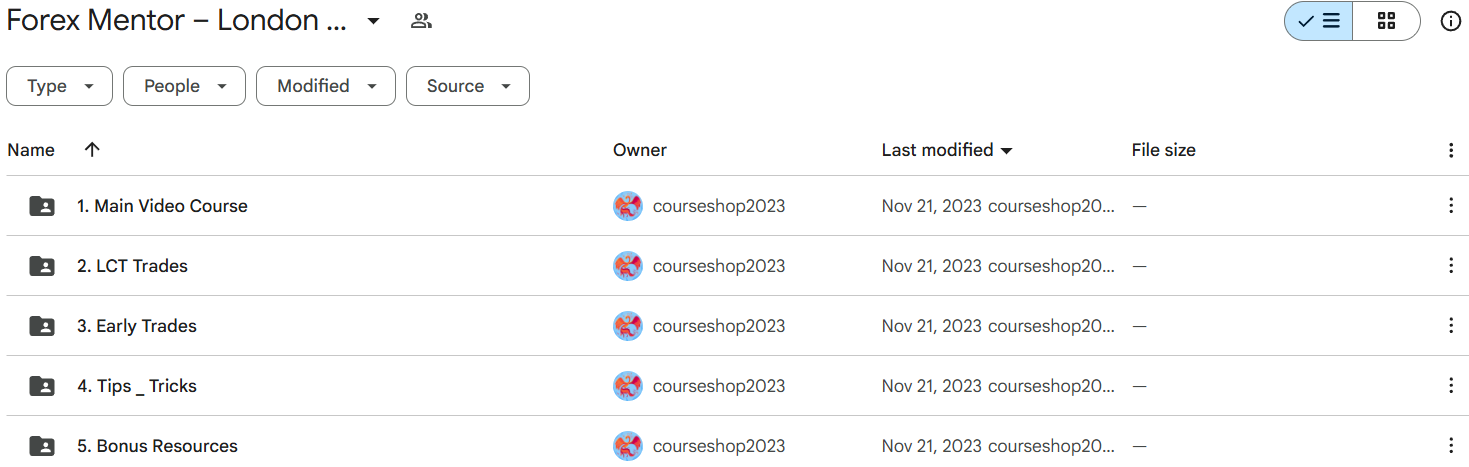Open the 3. Early Trades folder

[137, 326]
